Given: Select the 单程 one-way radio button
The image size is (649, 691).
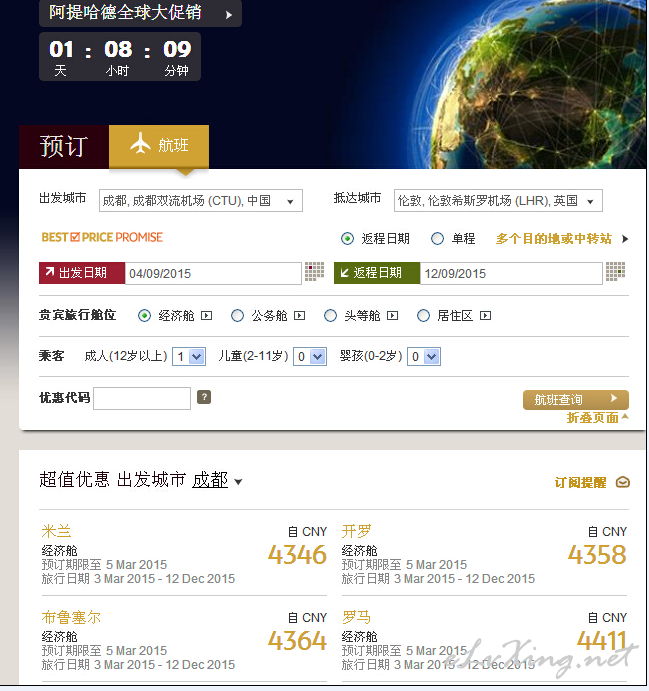Looking at the screenshot, I should pyautogui.click(x=437, y=239).
